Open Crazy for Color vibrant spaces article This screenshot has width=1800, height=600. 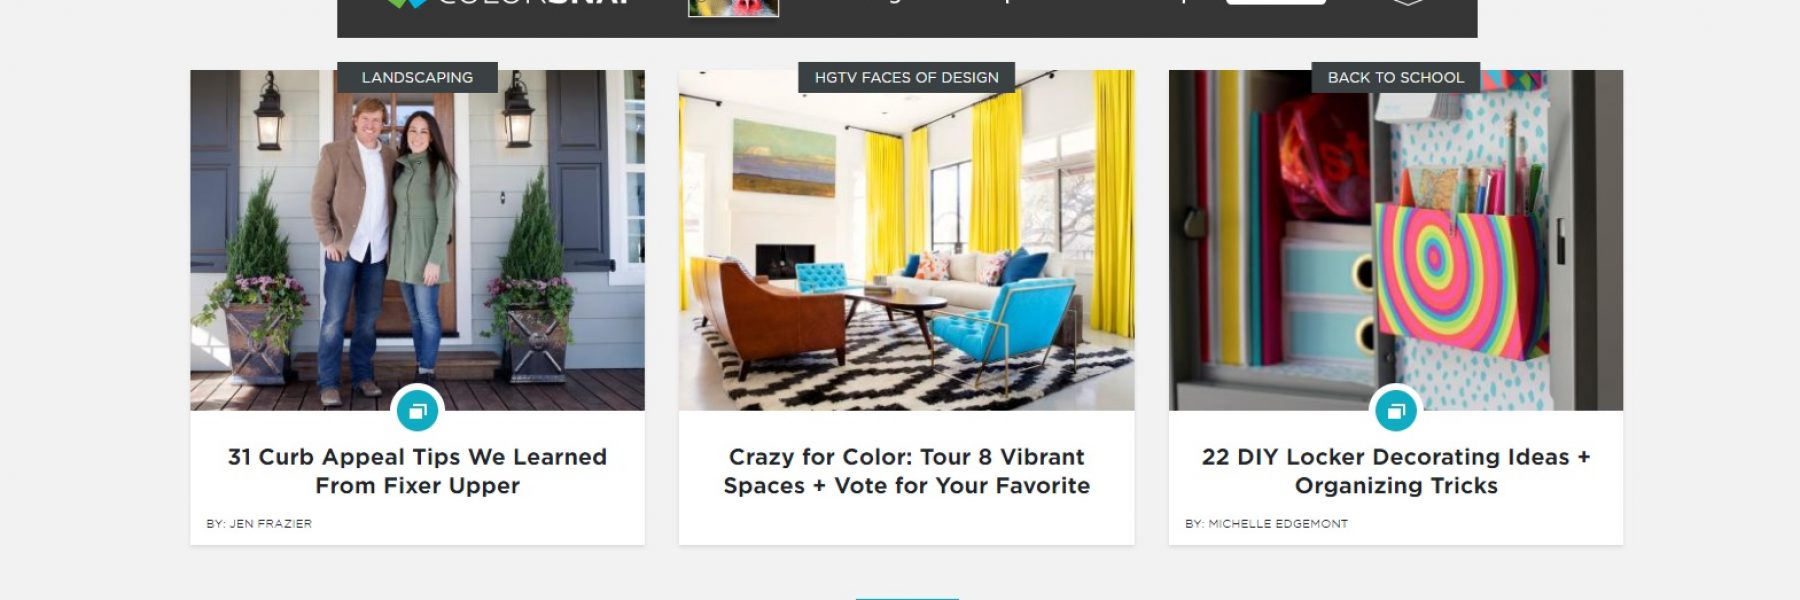[x=906, y=471]
